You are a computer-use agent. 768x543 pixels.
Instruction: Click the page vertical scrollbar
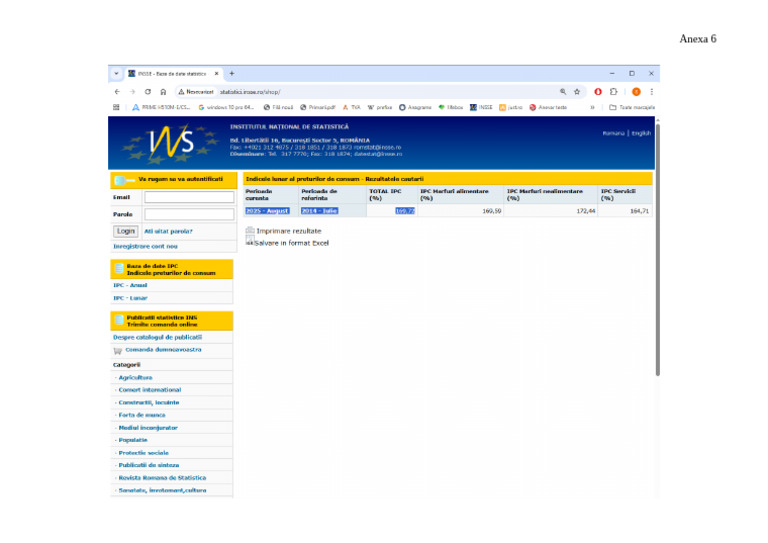[x=657, y=250]
